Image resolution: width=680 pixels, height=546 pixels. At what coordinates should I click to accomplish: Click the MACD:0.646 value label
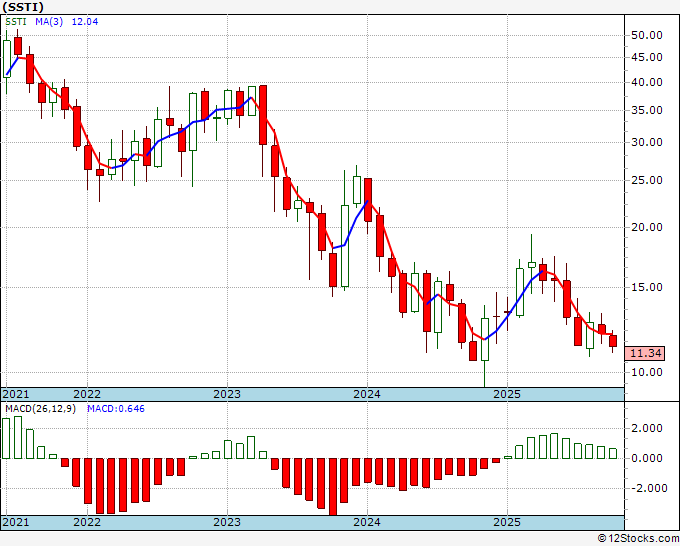[x=116, y=409]
